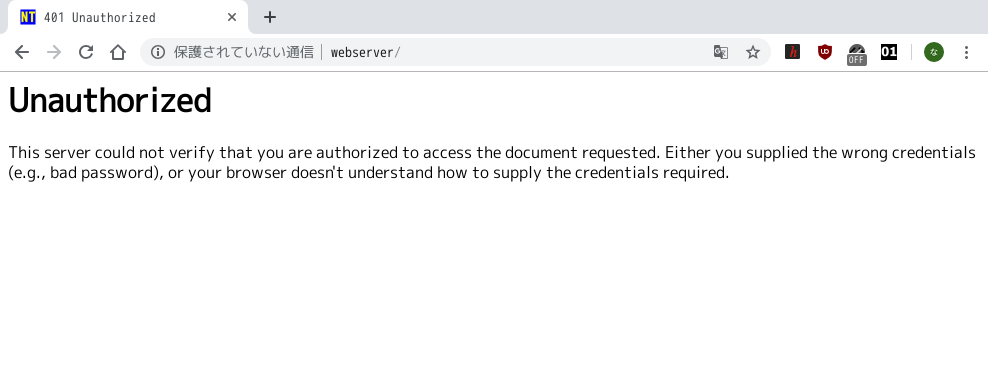988x371 pixels.
Task: Open the home page button
Action: coord(118,52)
